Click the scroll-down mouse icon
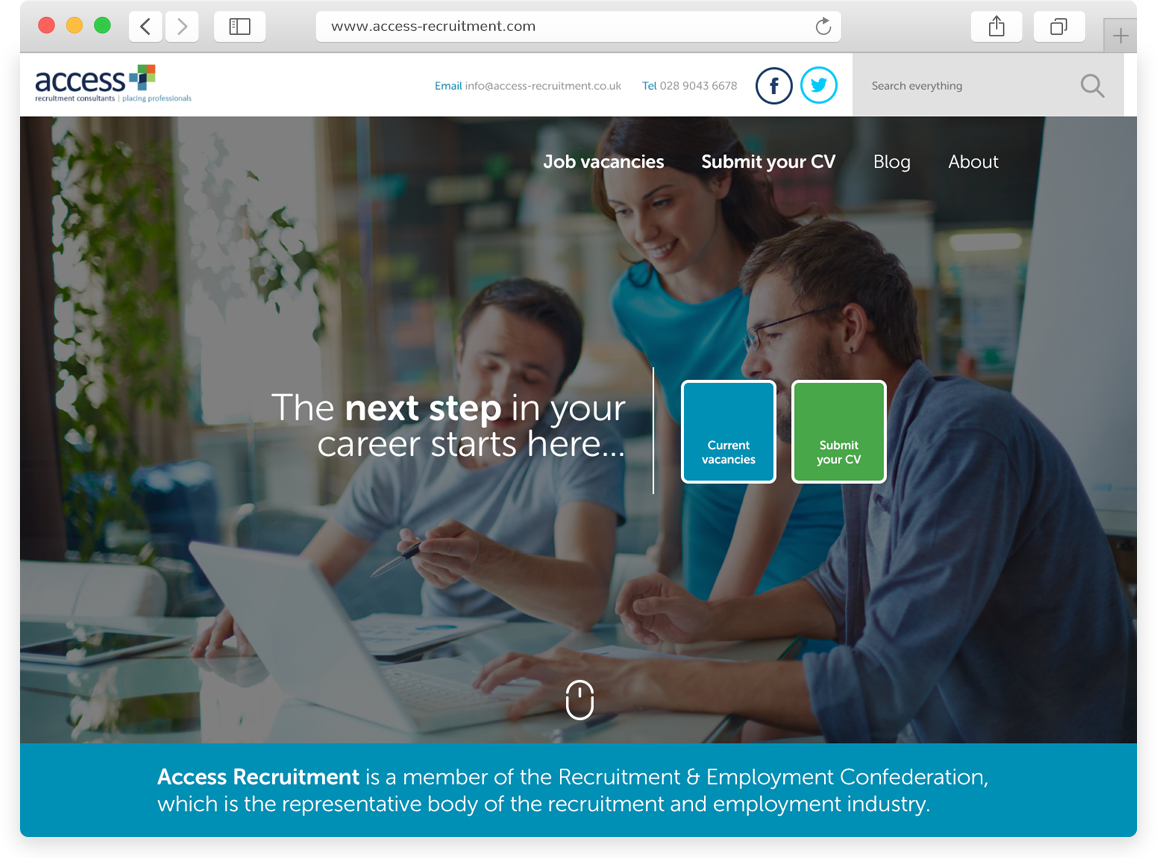Image resolution: width=1157 pixels, height=858 pixels. coord(580,700)
